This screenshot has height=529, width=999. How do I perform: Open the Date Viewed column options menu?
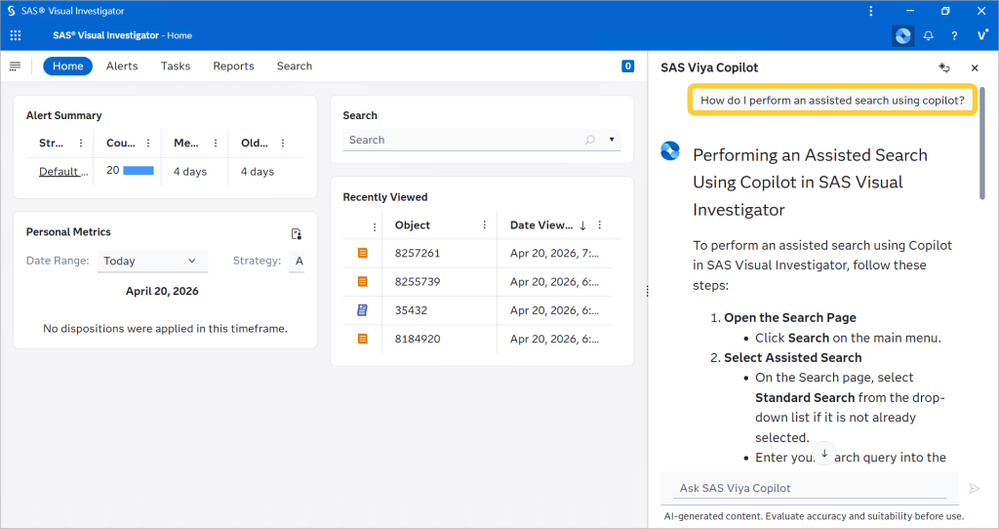point(600,225)
